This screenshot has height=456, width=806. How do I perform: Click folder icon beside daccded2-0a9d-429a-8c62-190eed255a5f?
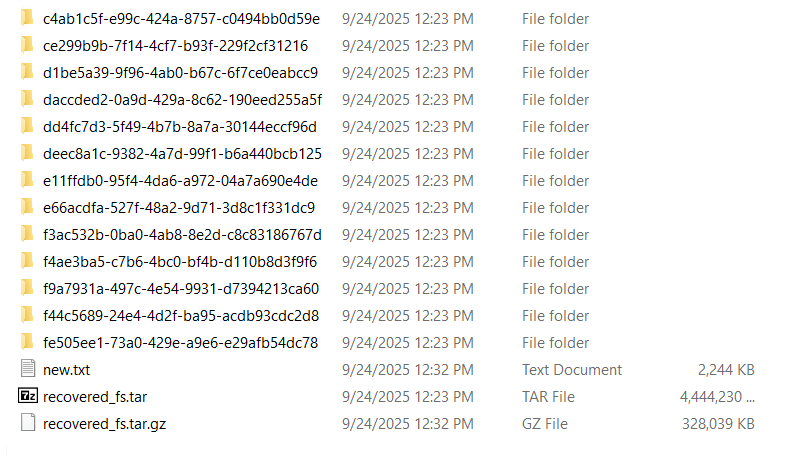point(27,100)
